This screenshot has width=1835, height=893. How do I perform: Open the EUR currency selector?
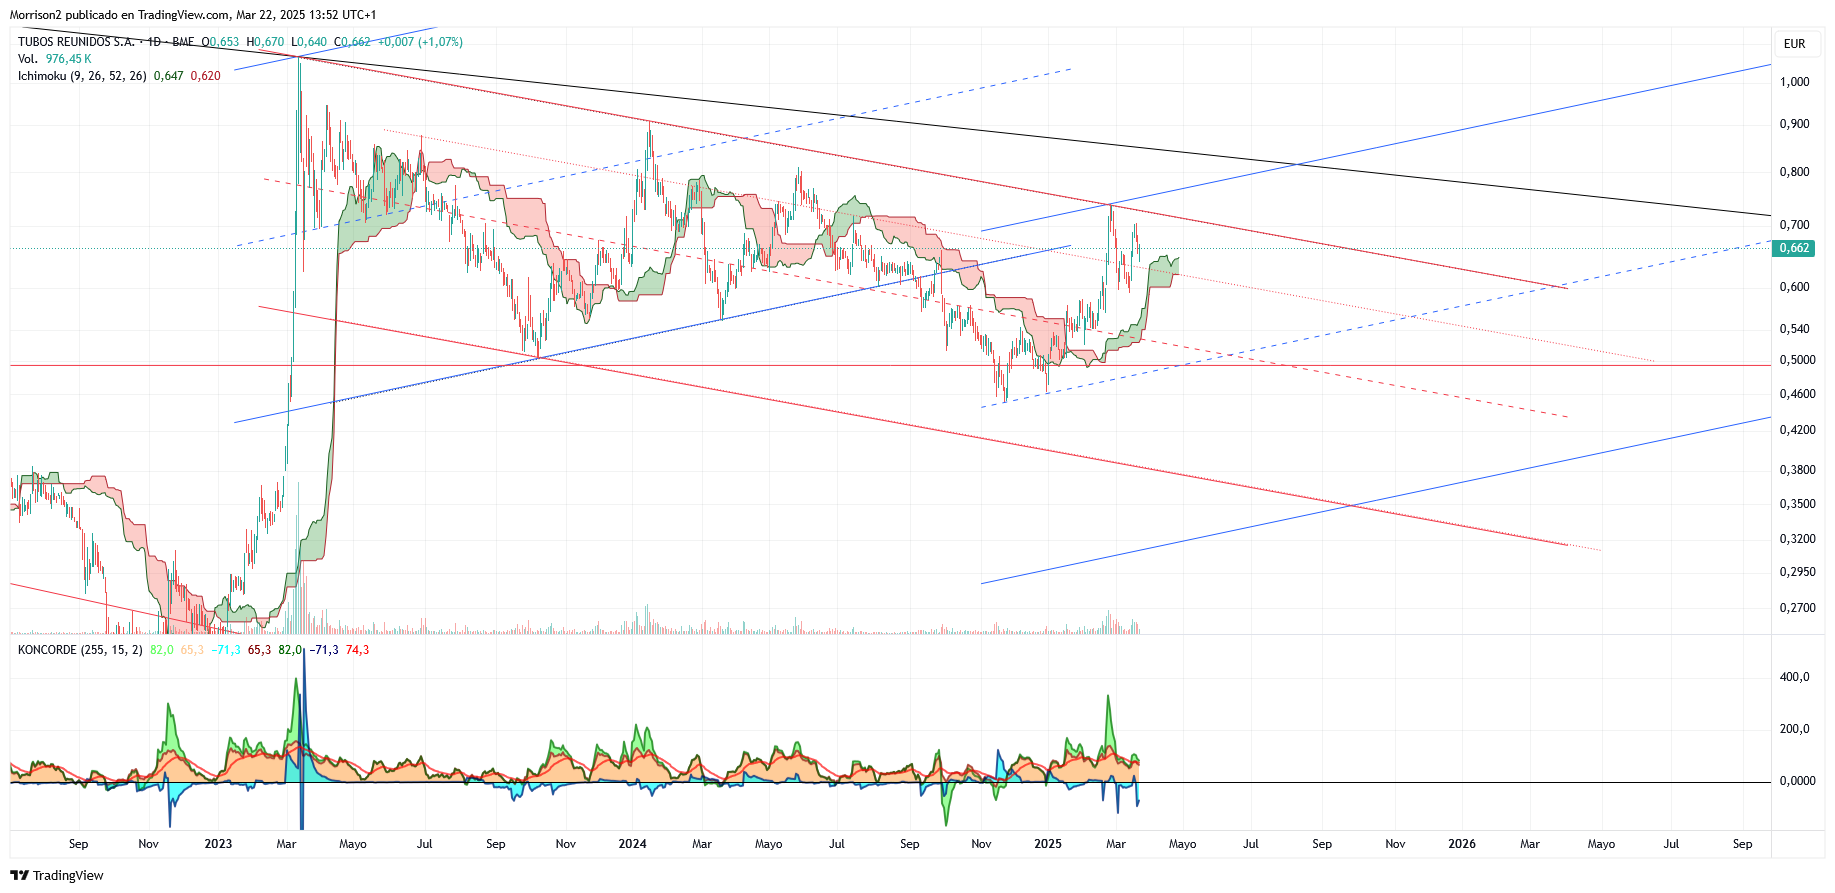click(x=1794, y=43)
